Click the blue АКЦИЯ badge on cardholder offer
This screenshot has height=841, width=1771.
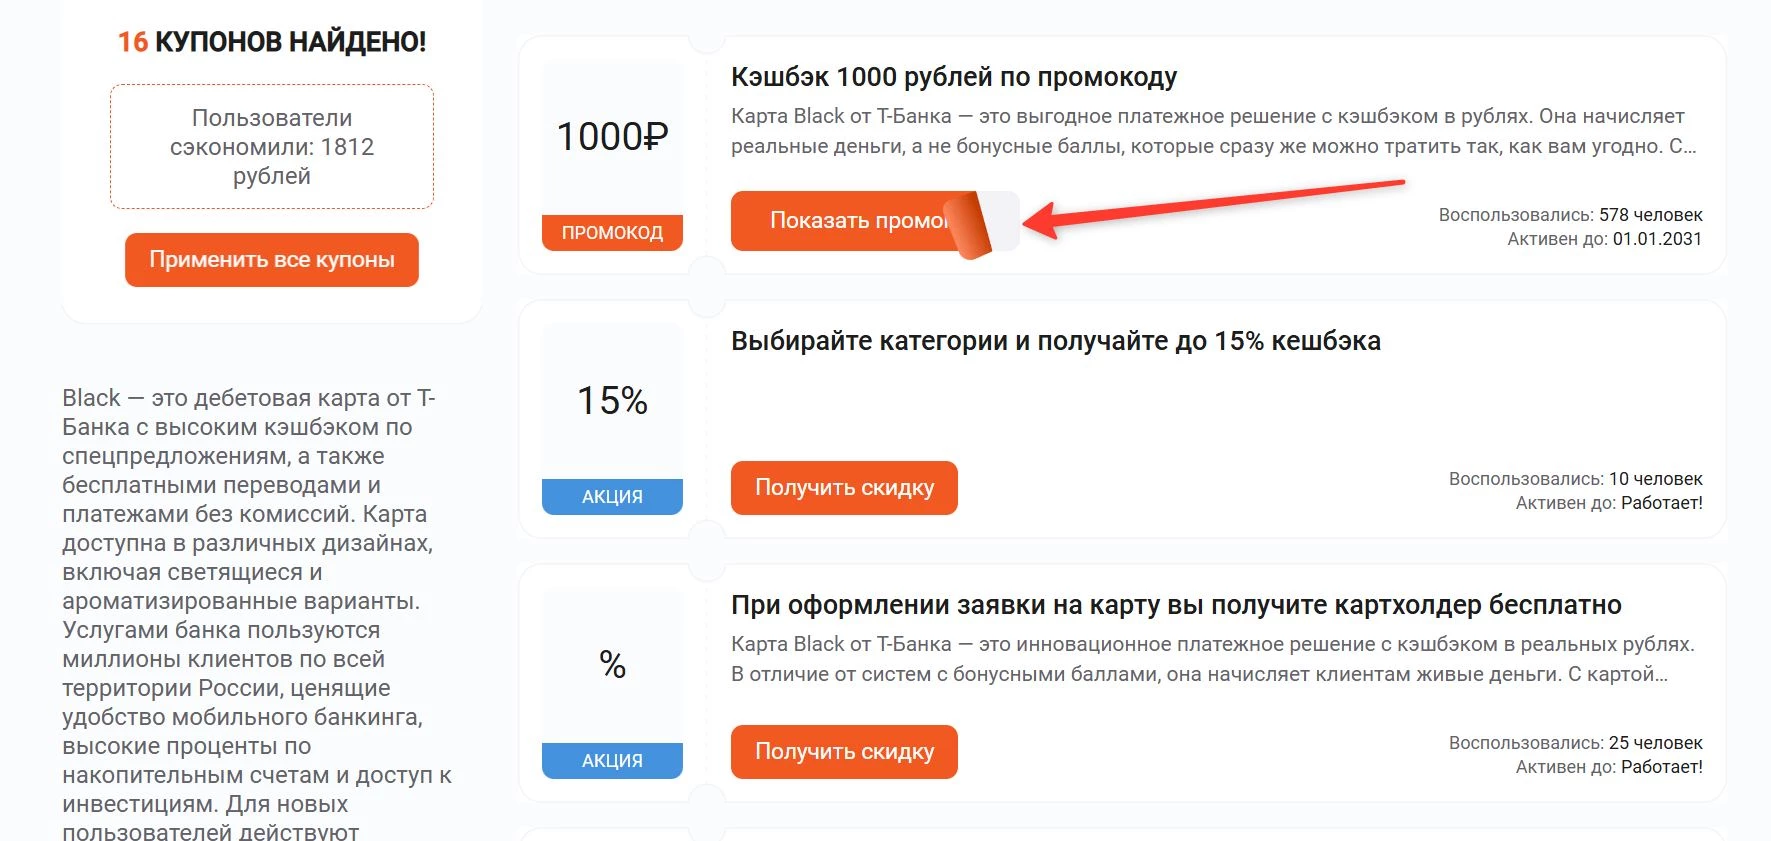click(612, 759)
